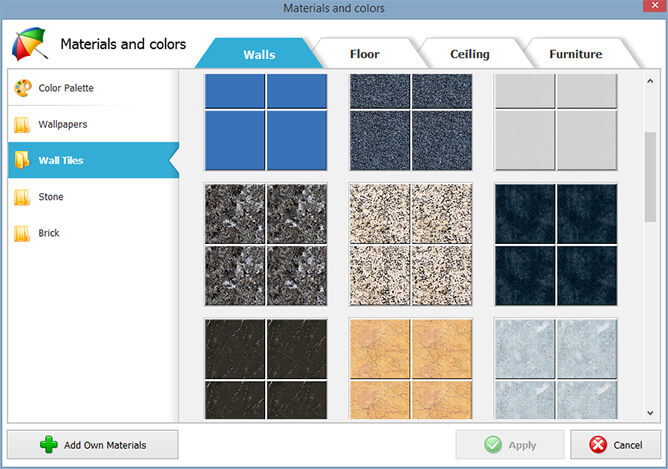
Task: Click the Stone folder icon
Action: tap(22, 197)
